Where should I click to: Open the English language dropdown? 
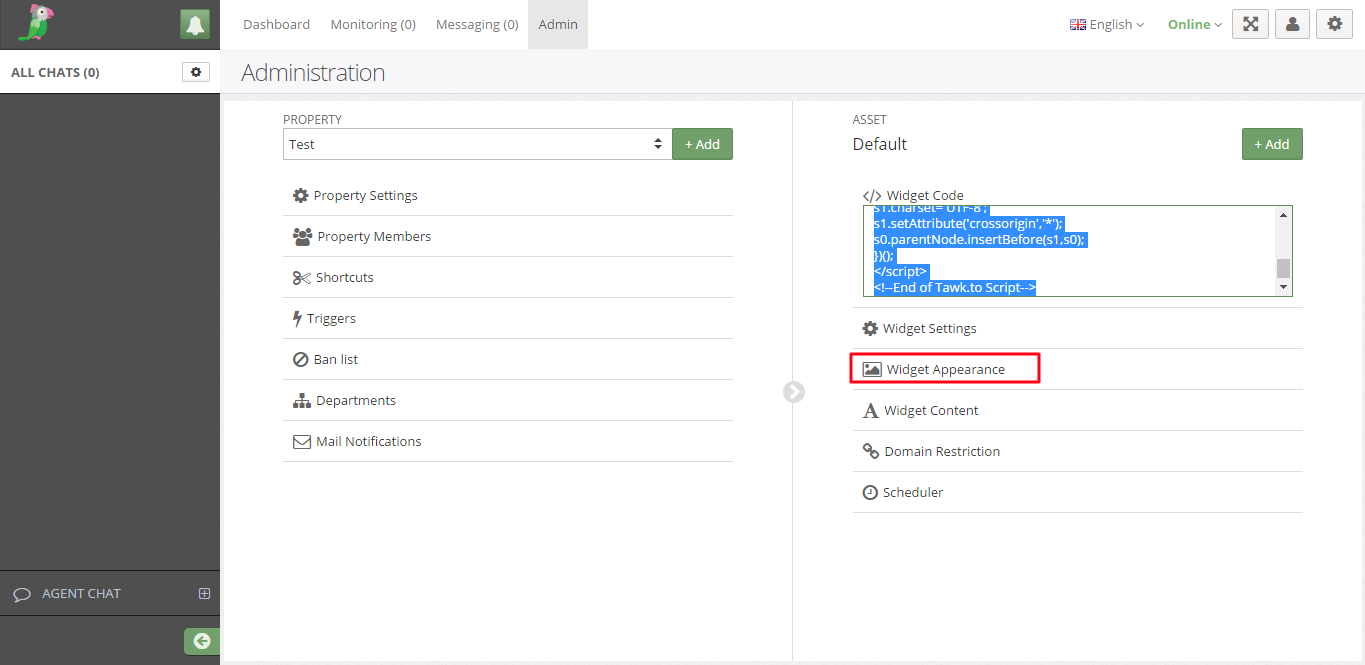click(1106, 25)
